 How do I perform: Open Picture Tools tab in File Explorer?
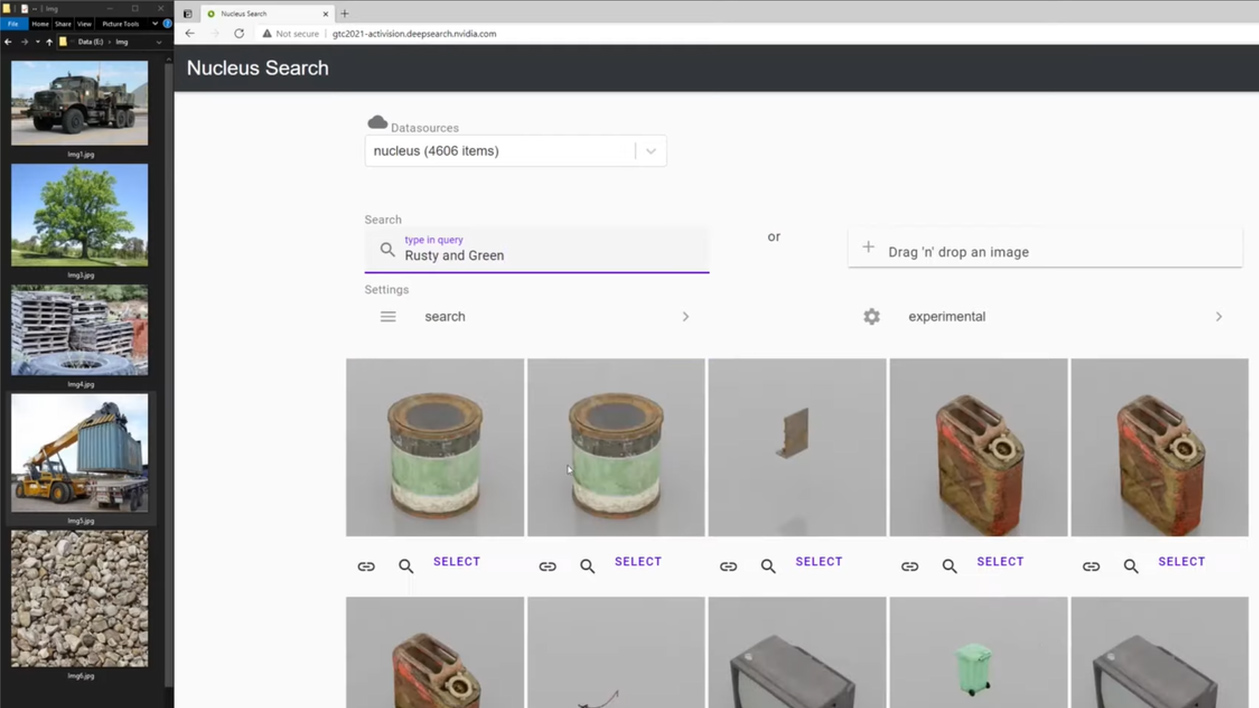point(120,24)
